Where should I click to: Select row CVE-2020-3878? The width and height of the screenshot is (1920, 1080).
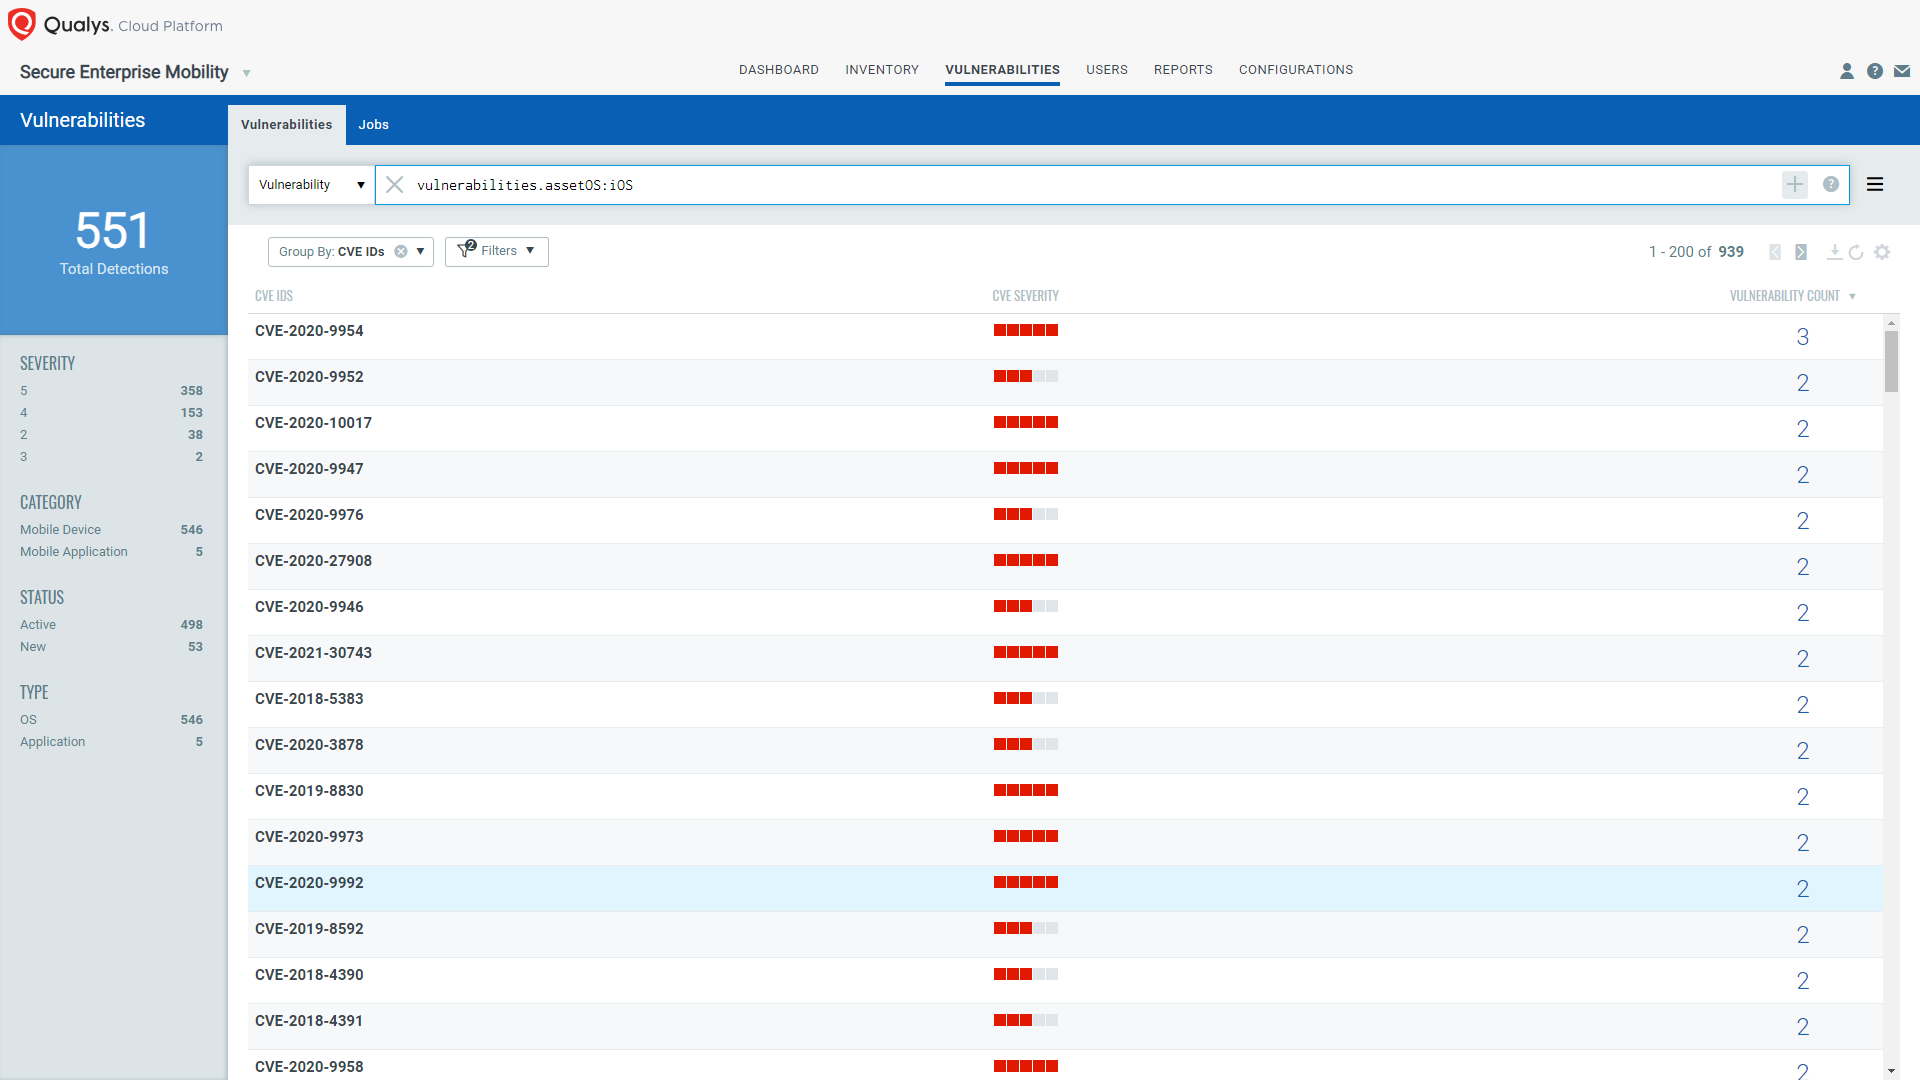(x=1065, y=751)
